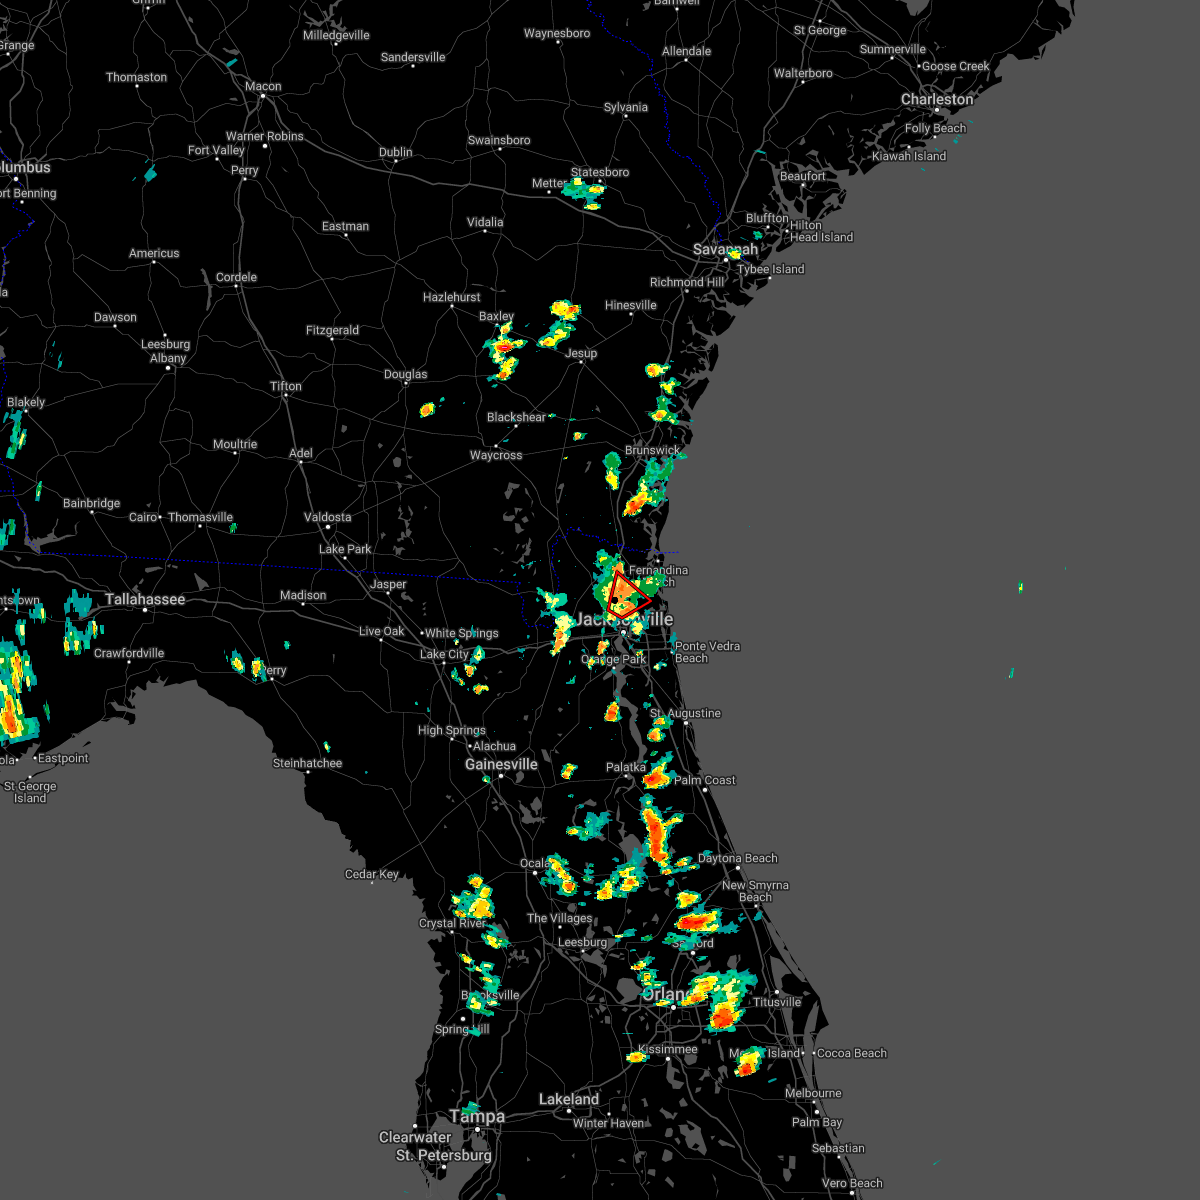Click the Lakeland city label
Image resolution: width=1200 pixels, height=1200 pixels.
pos(568,1097)
